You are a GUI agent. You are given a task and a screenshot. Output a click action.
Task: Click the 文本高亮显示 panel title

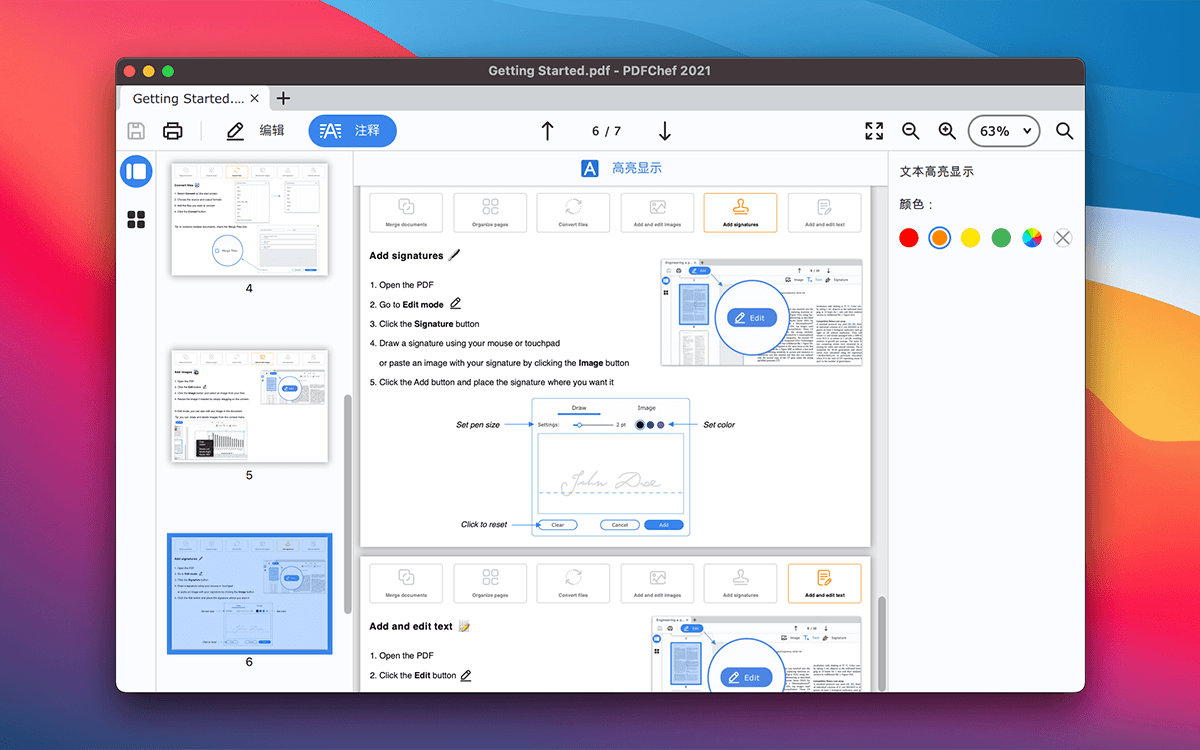click(937, 172)
